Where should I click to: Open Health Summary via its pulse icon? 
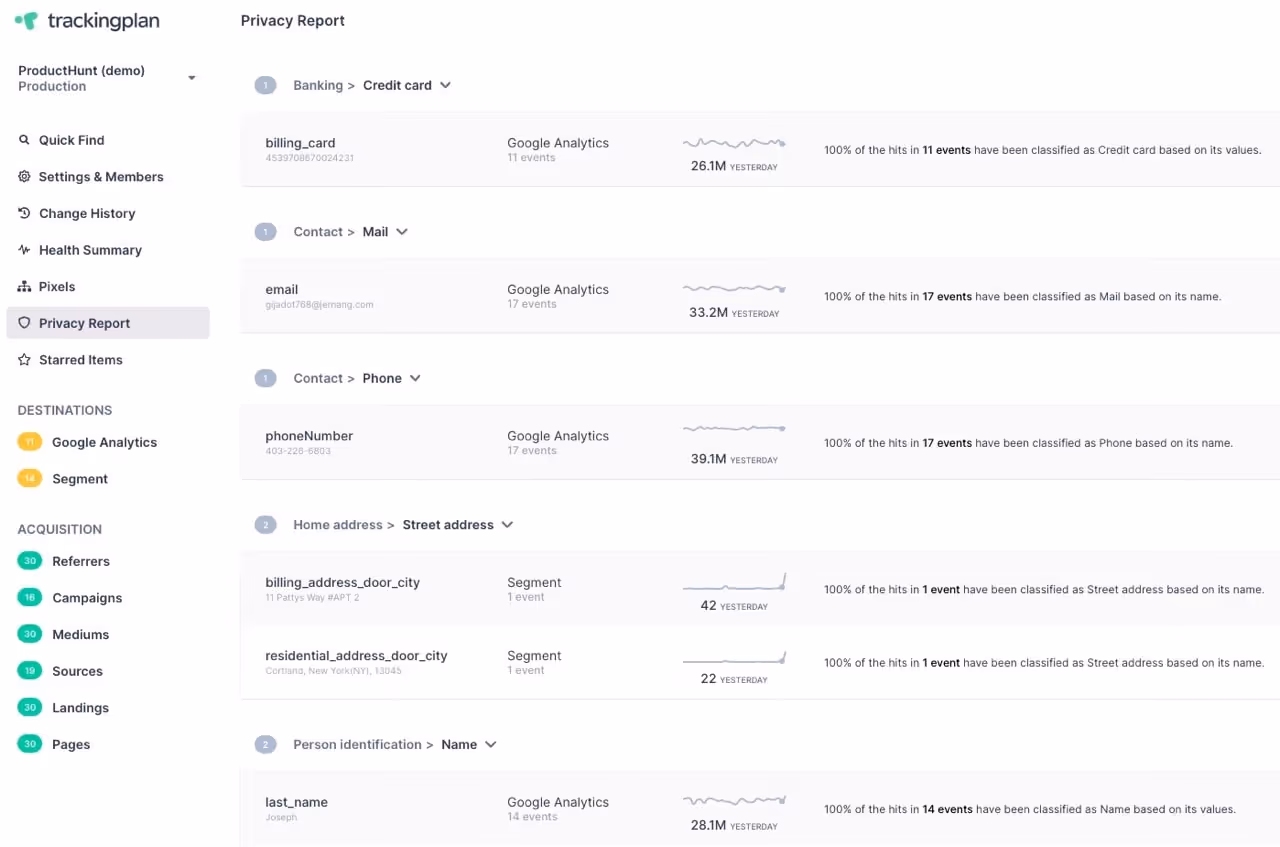click(x=24, y=250)
